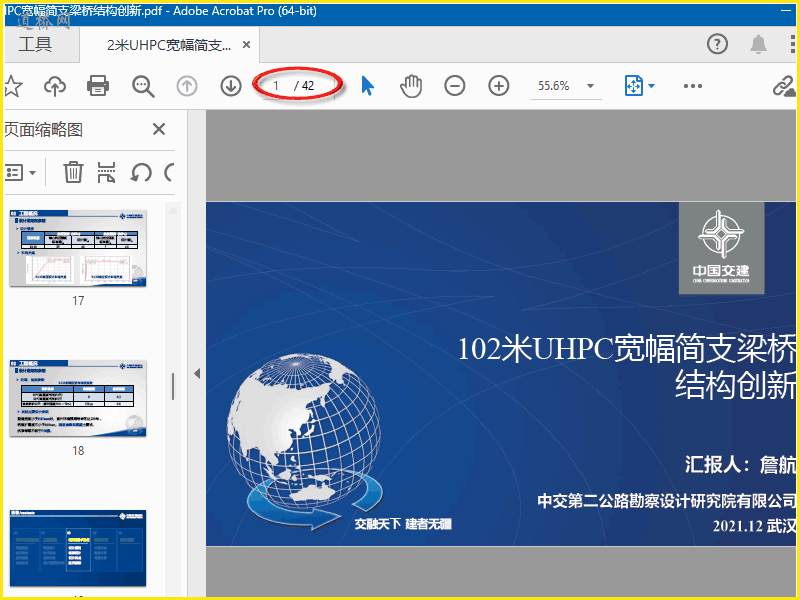800x600 pixels.
Task: Open the notifications bell
Action: (758, 44)
